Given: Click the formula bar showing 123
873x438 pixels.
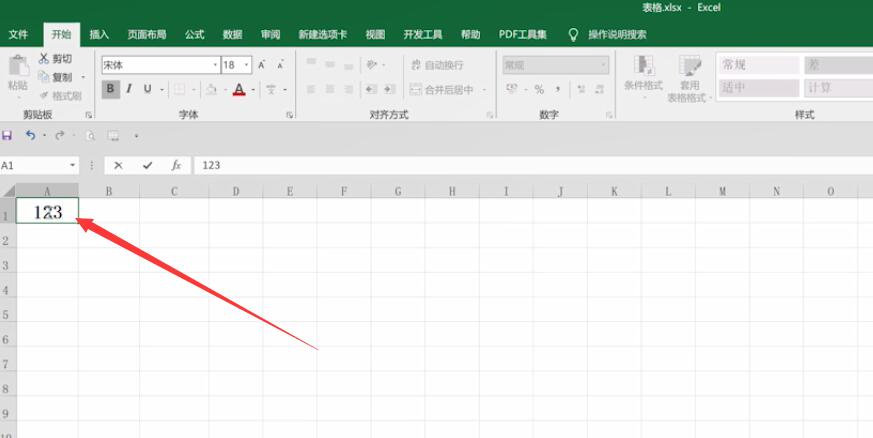Looking at the screenshot, I should (x=533, y=165).
